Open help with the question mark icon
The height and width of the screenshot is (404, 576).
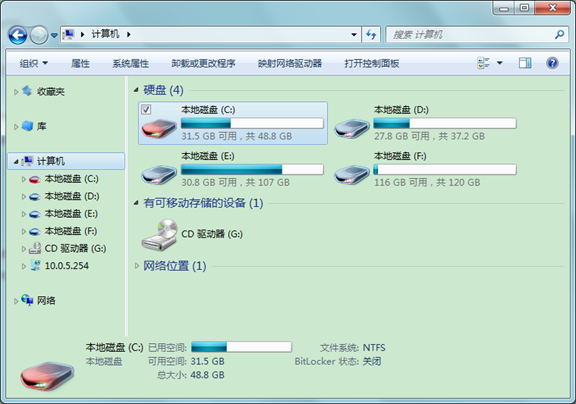coord(552,63)
